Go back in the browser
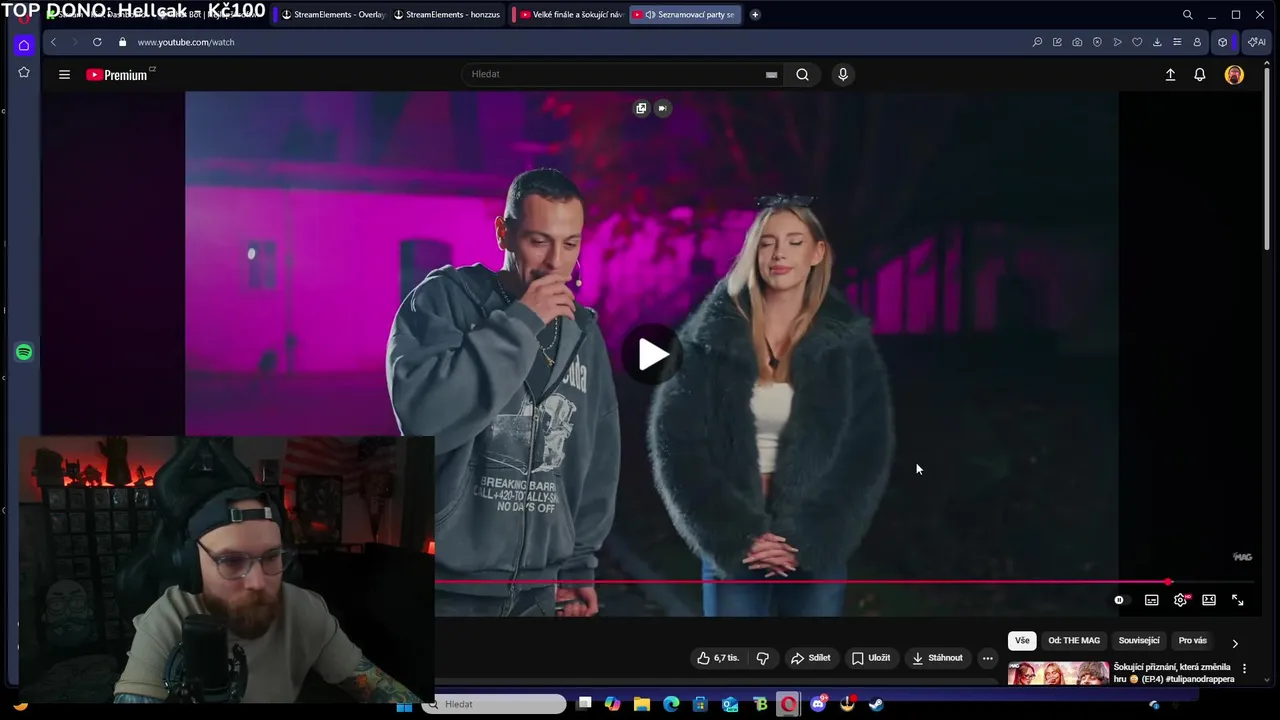This screenshot has width=1280, height=720. tap(53, 42)
